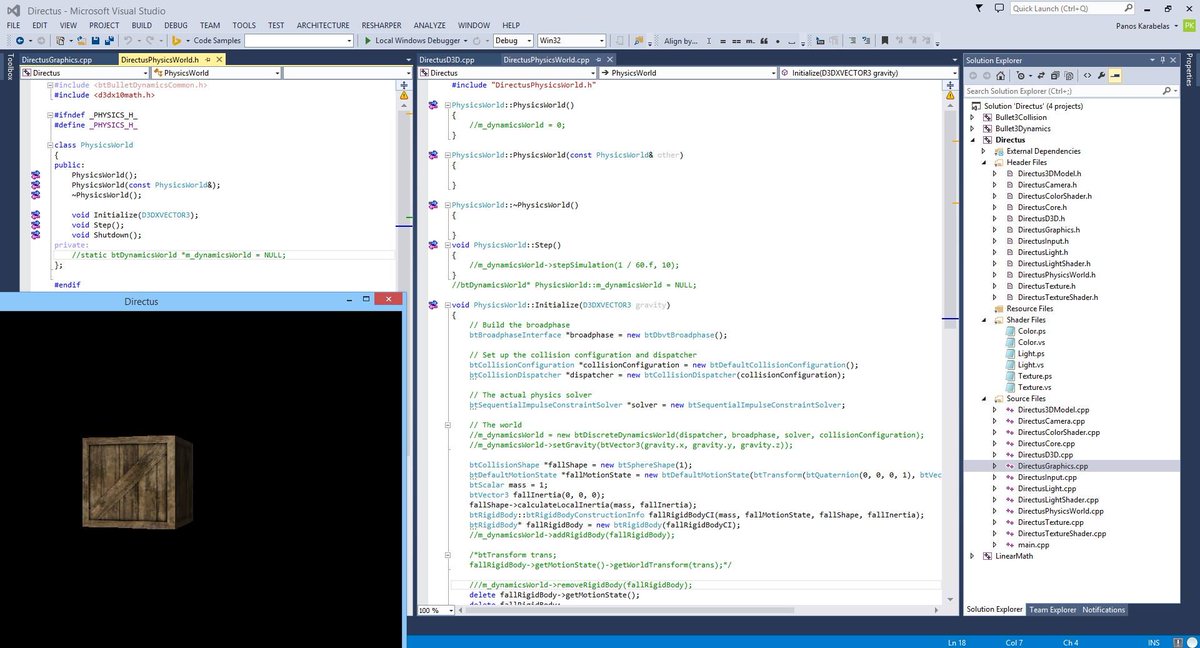The height and width of the screenshot is (648, 1200).
Task: Click the Find in Files toolbar icon
Action: coord(638,40)
